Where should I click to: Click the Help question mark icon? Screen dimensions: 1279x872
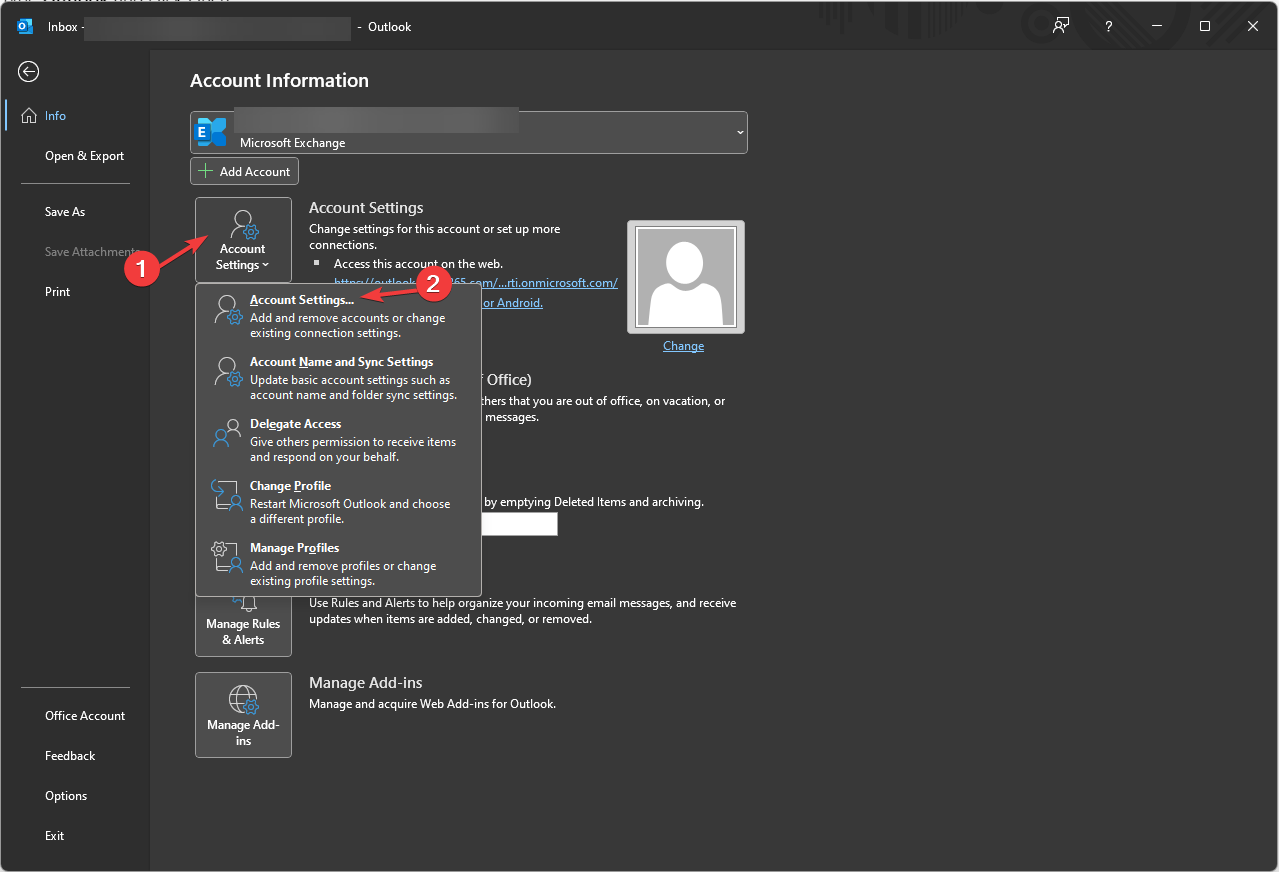click(1109, 27)
